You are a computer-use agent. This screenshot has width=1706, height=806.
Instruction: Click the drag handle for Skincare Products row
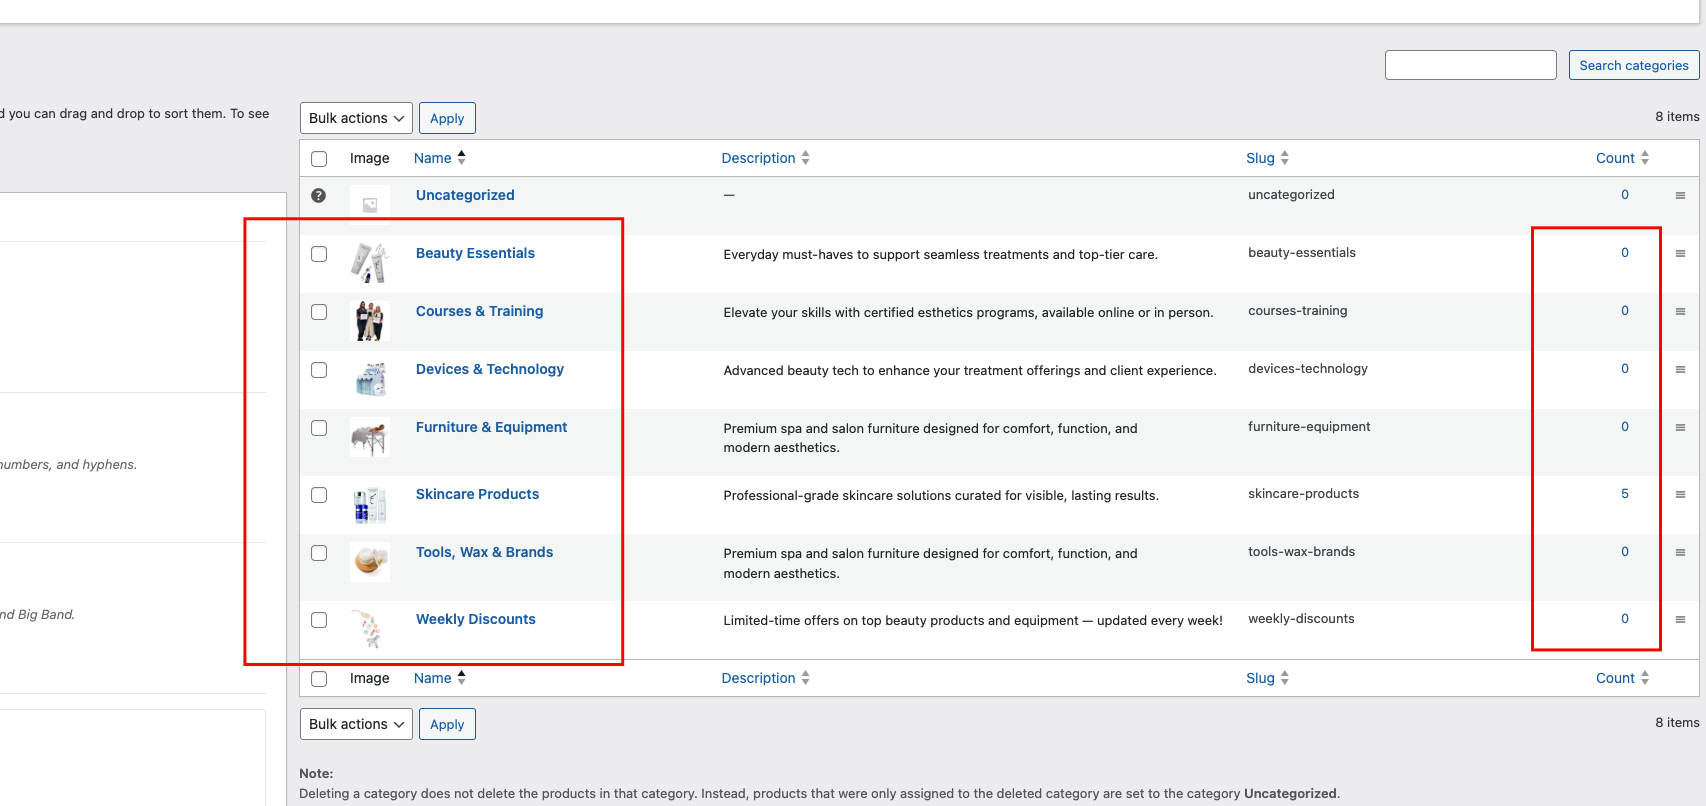click(1680, 495)
